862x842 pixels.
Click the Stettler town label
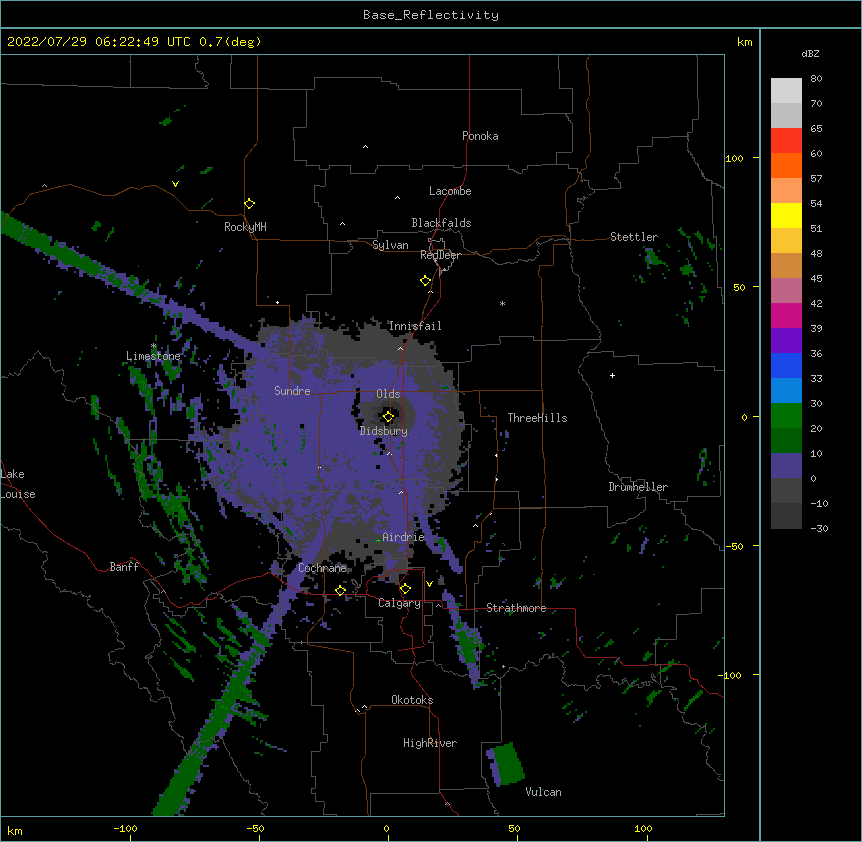pos(634,237)
